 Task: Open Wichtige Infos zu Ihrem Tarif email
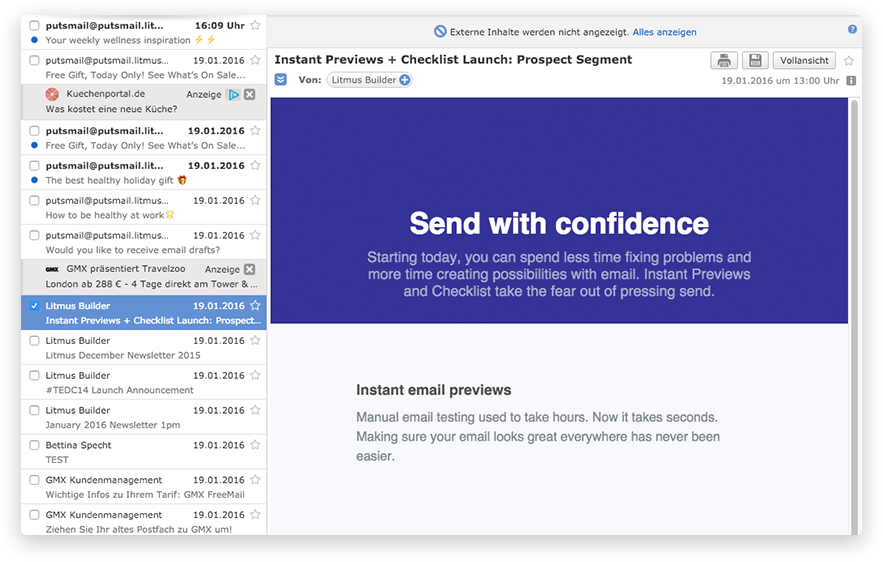pos(144,487)
